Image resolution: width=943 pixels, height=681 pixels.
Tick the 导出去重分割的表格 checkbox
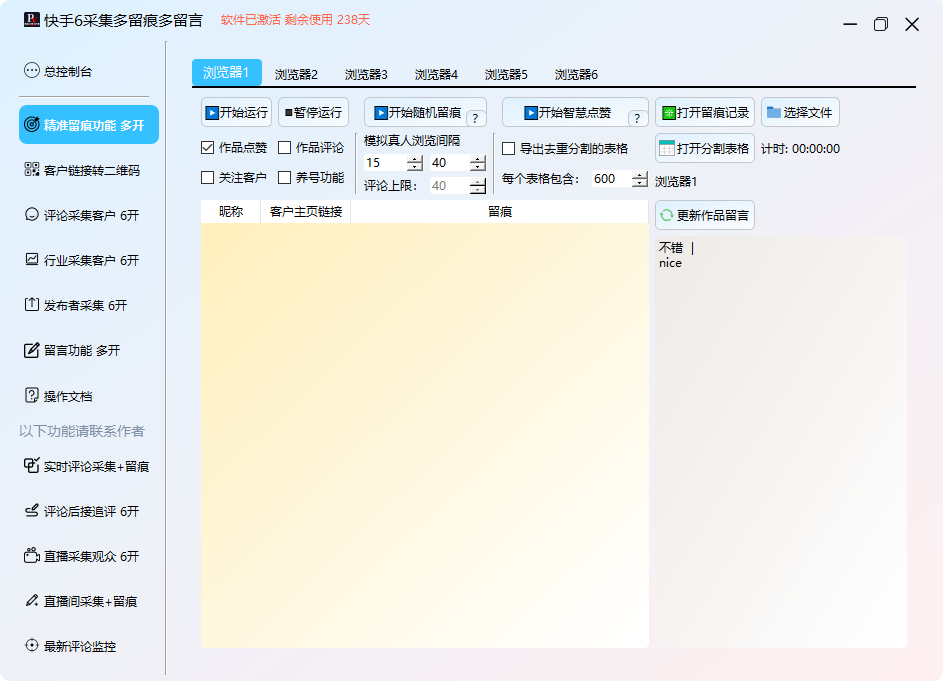pyautogui.click(x=509, y=149)
